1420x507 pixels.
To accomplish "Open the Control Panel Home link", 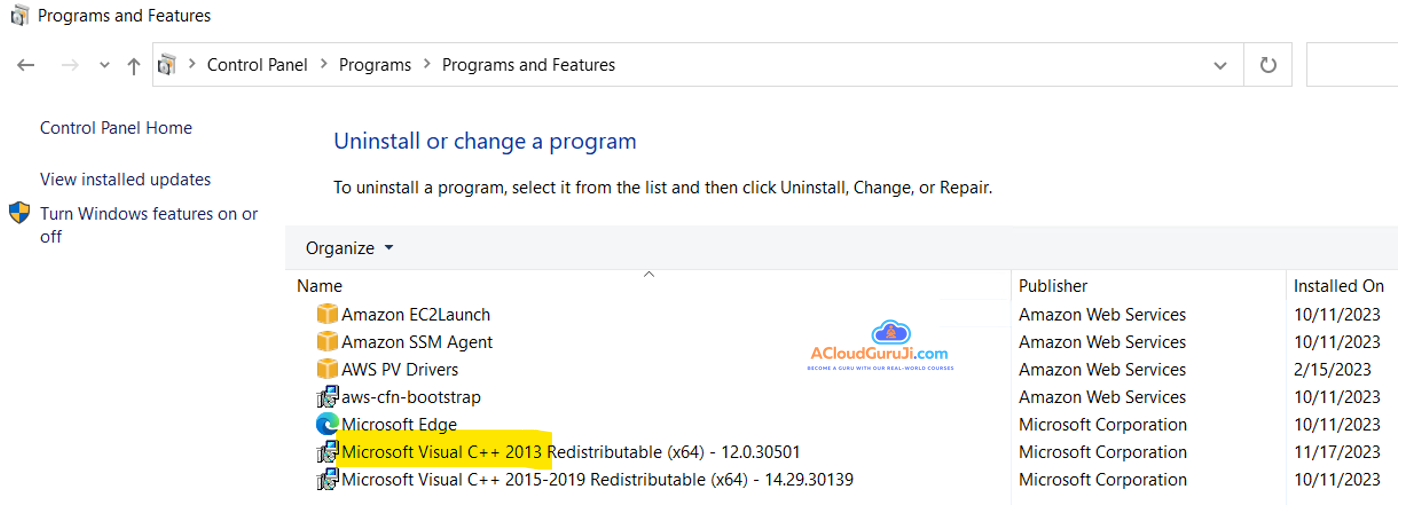I will tap(116, 128).
